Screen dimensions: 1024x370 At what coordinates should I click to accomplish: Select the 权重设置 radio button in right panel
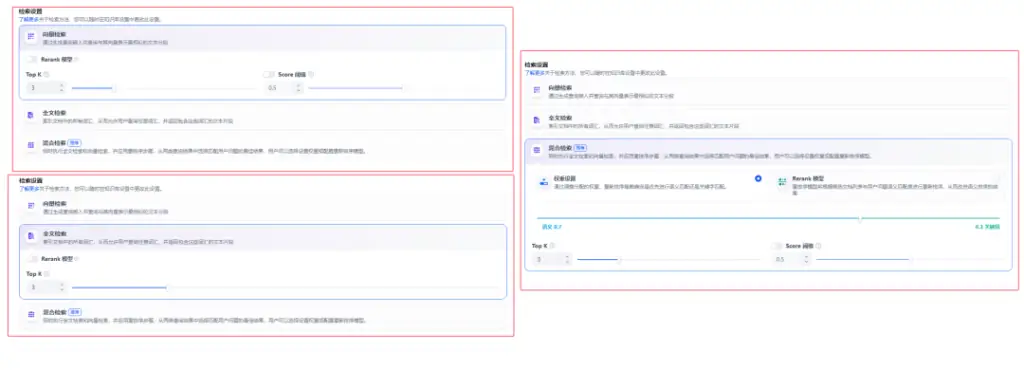coord(758,178)
